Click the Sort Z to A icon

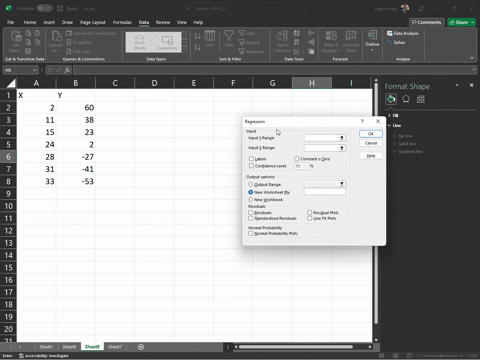click(x=197, y=47)
